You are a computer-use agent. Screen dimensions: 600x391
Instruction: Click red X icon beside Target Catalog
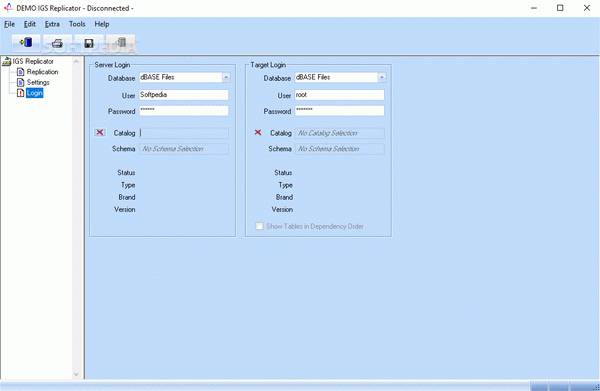(258, 132)
